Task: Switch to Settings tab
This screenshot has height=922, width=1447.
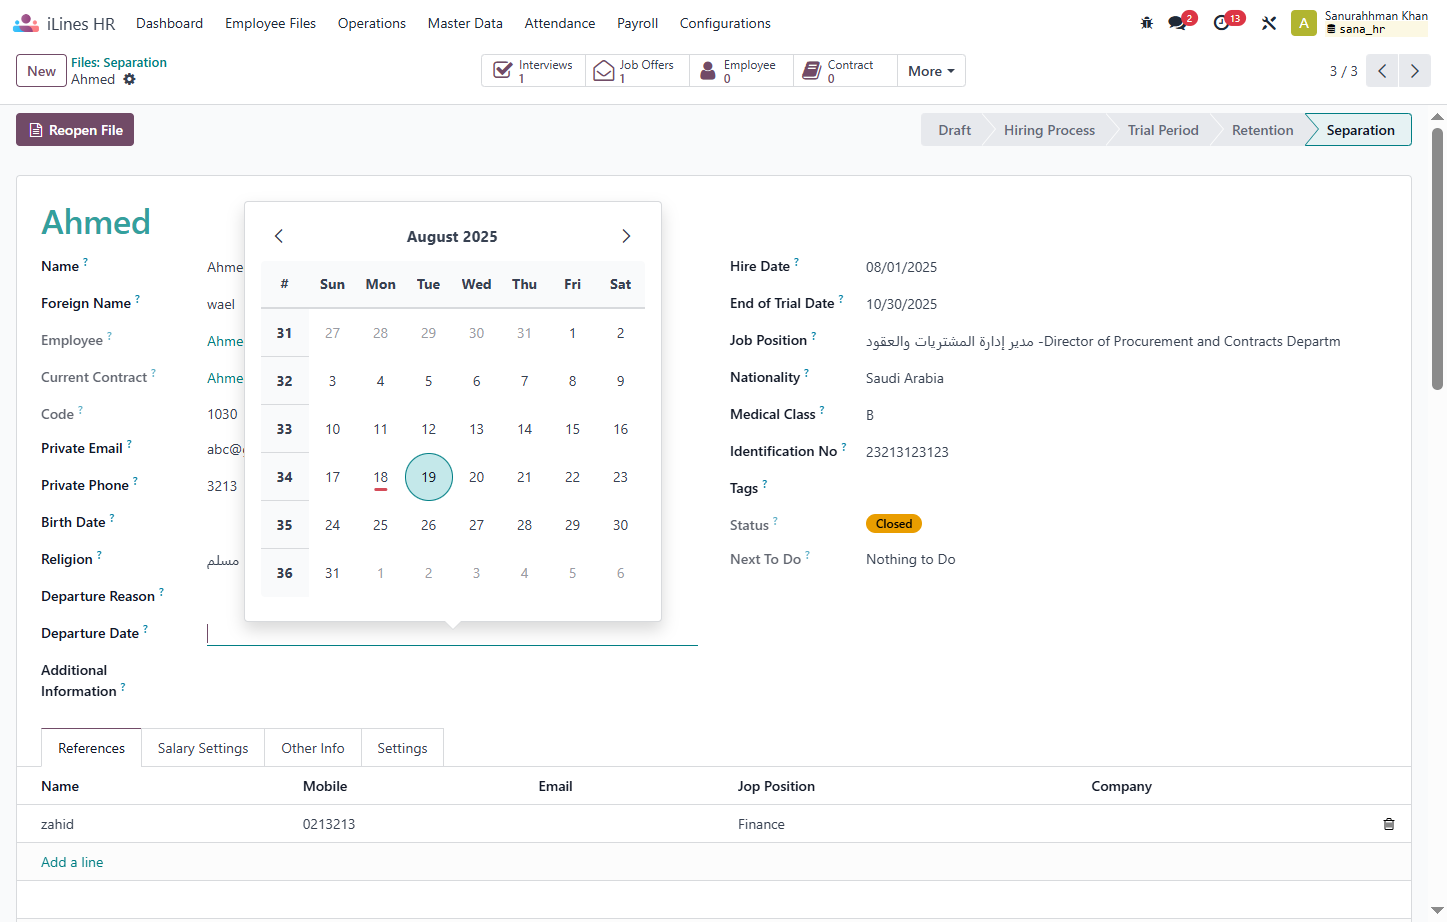Action: [402, 748]
